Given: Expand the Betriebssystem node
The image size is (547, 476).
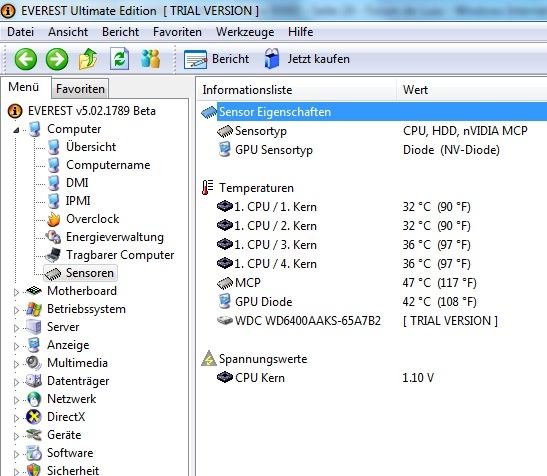Looking at the screenshot, I should tap(16, 310).
